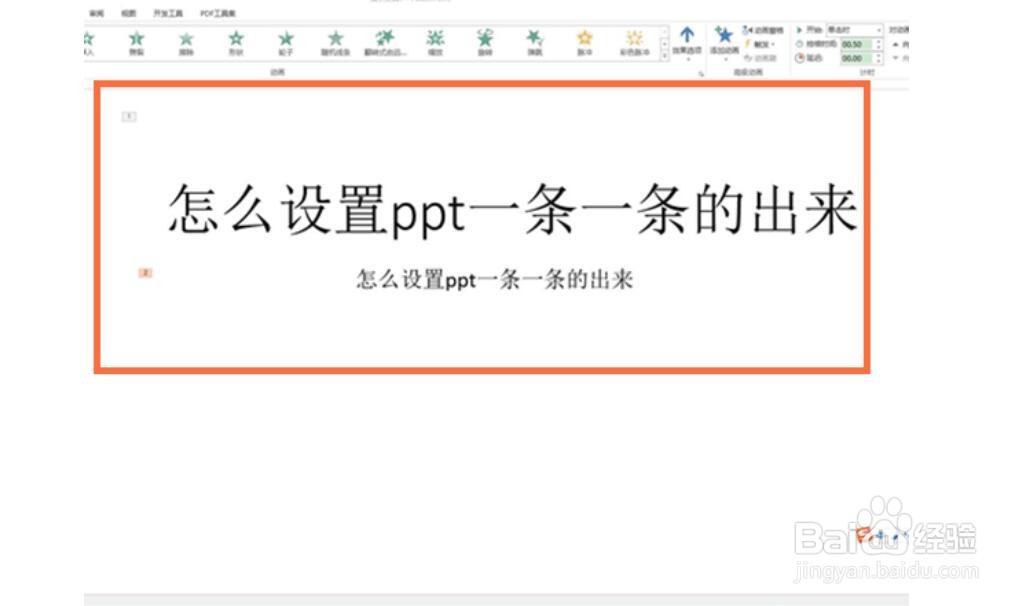The height and width of the screenshot is (606, 1035).
Task: Open the 触发 (Trigger) dropdown
Action: point(760,44)
